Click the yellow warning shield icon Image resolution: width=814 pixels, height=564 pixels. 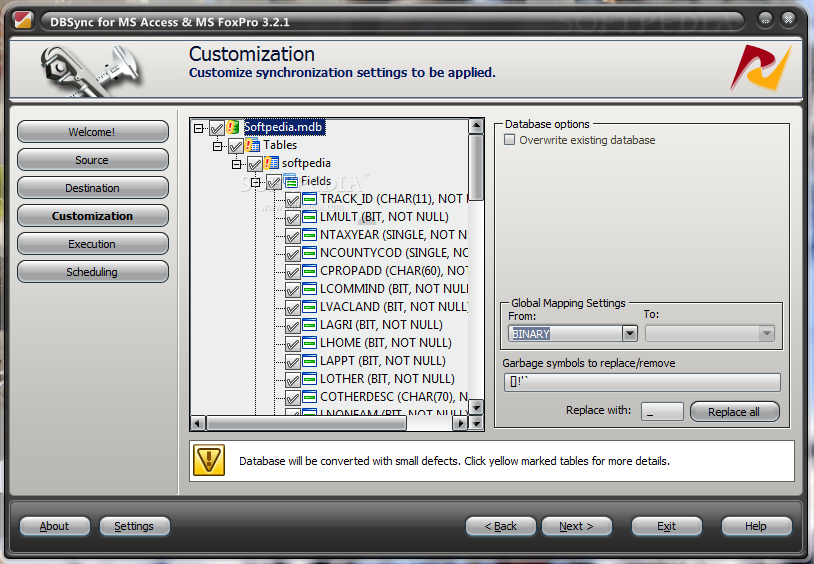click(x=209, y=460)
